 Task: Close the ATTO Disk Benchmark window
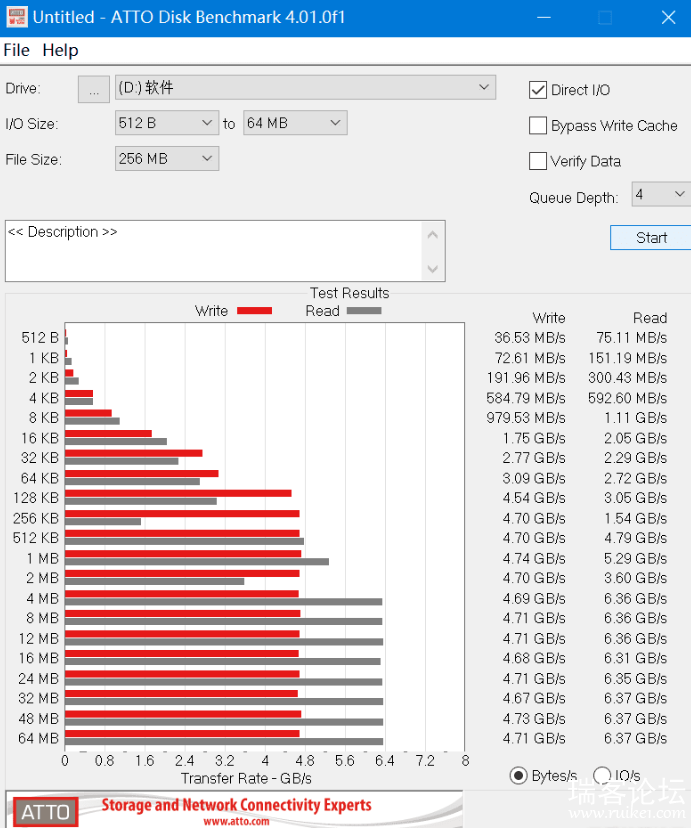click(668, 17)
